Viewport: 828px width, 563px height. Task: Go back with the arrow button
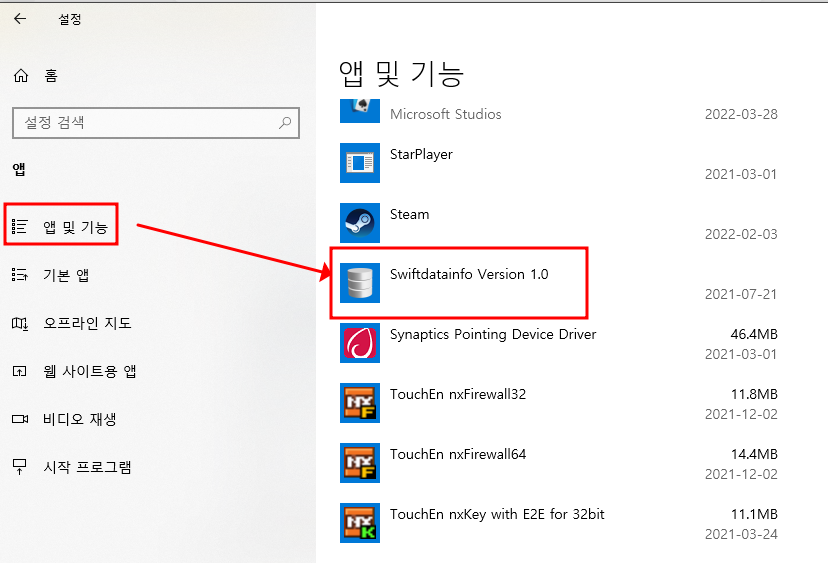(x=20, y=19)
